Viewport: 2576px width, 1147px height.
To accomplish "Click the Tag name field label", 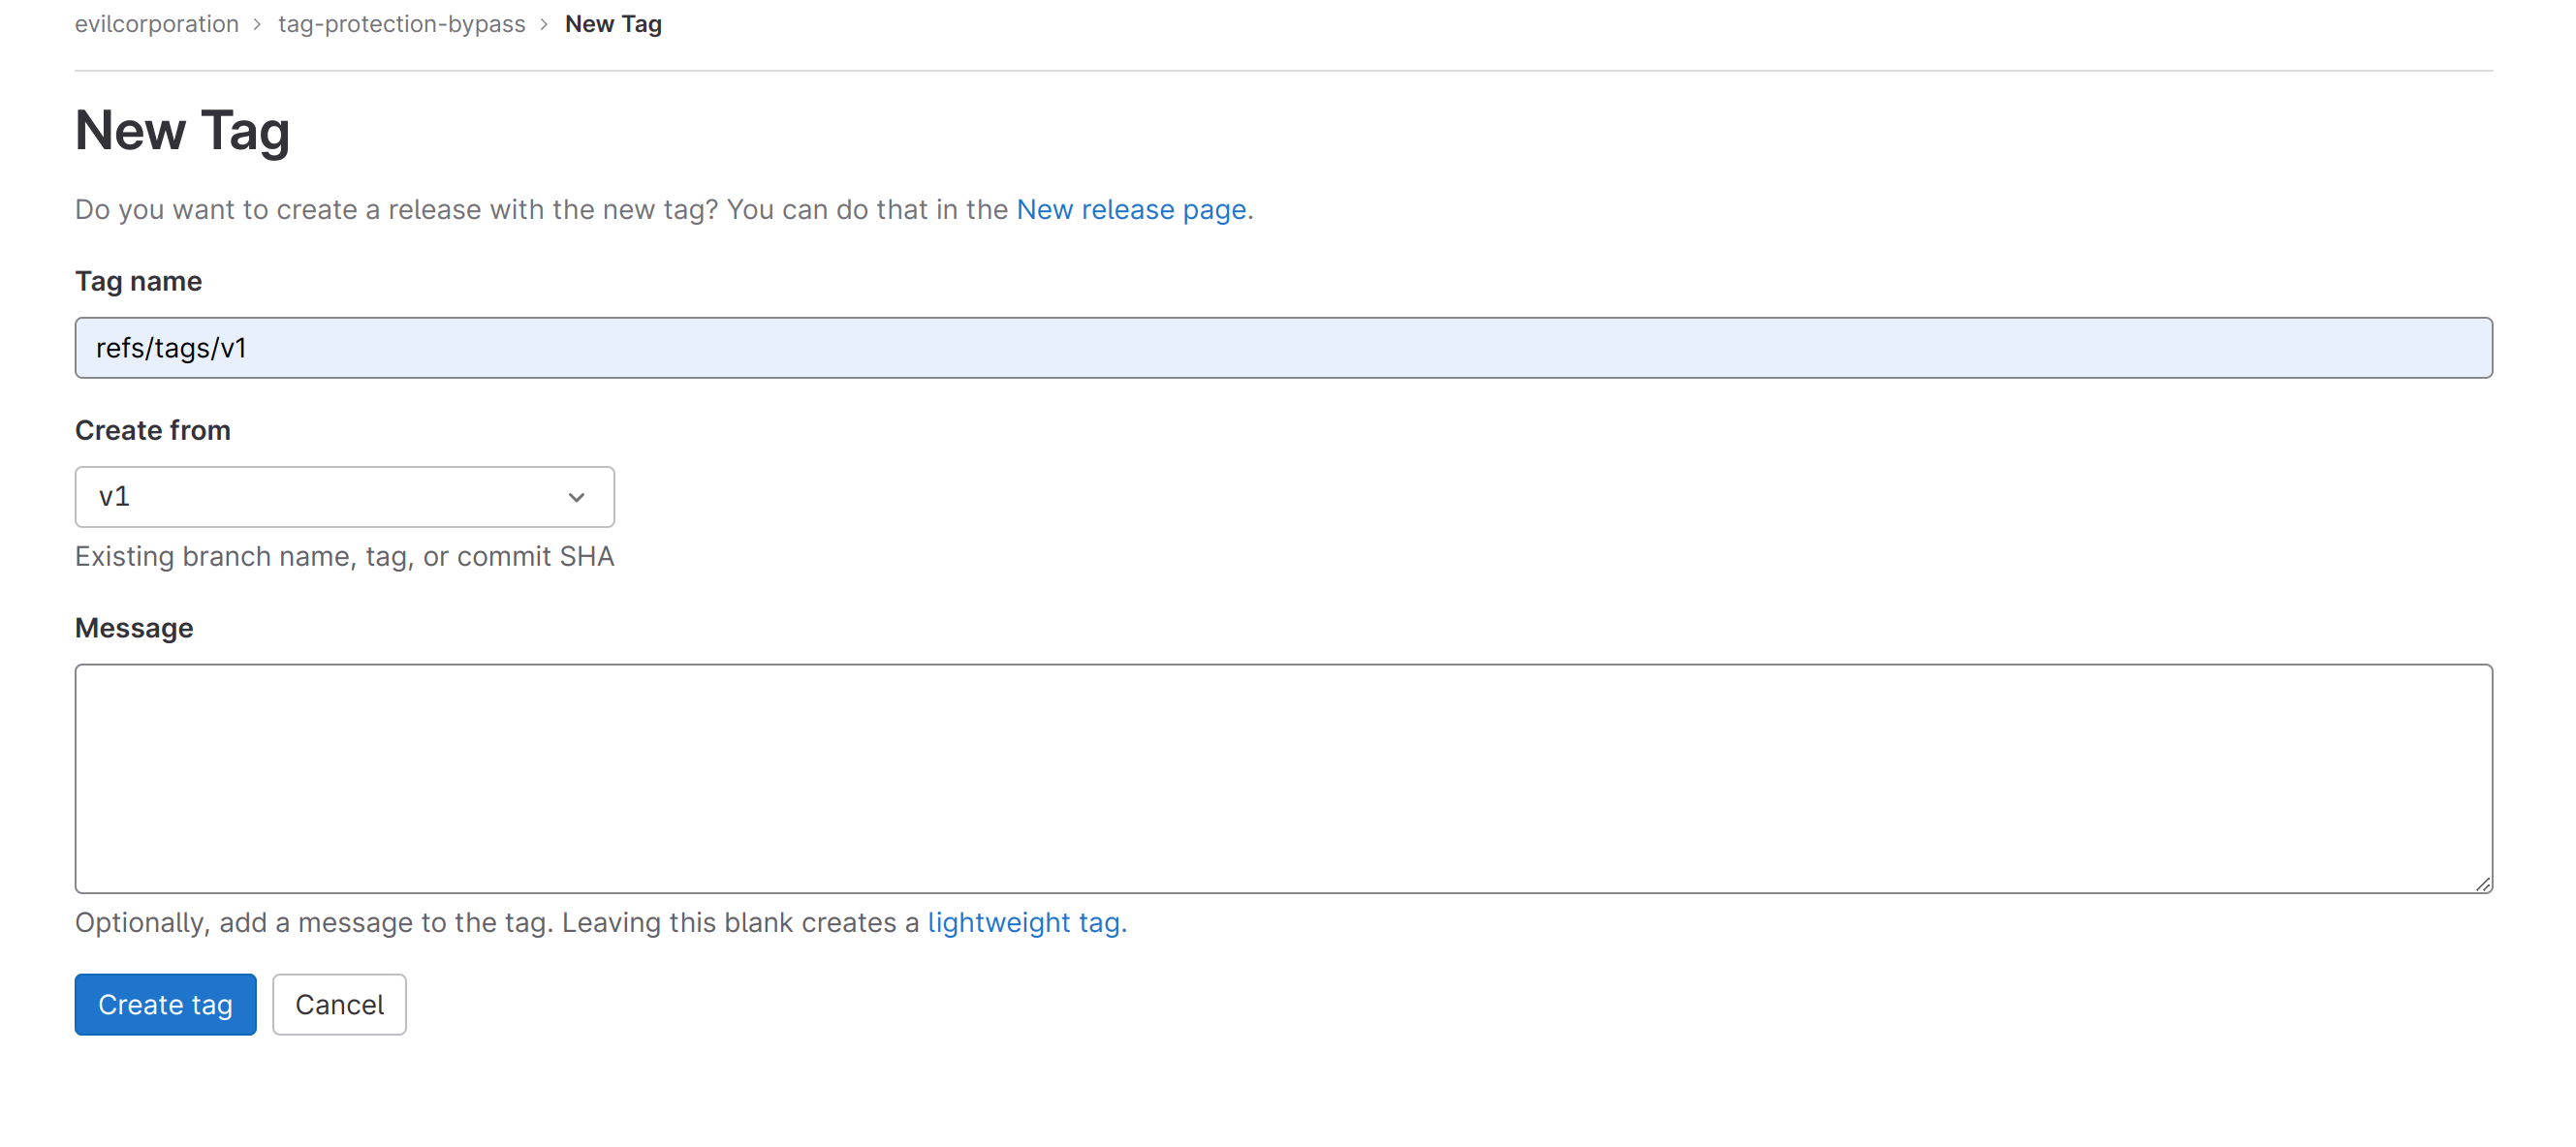I will (x=138, y=282).
